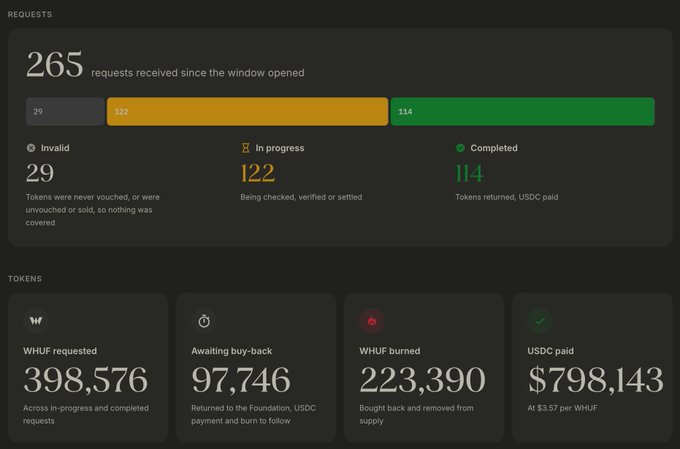The image size is (680, 449).
Task: Click the green 114 count number
Action: 469,173
